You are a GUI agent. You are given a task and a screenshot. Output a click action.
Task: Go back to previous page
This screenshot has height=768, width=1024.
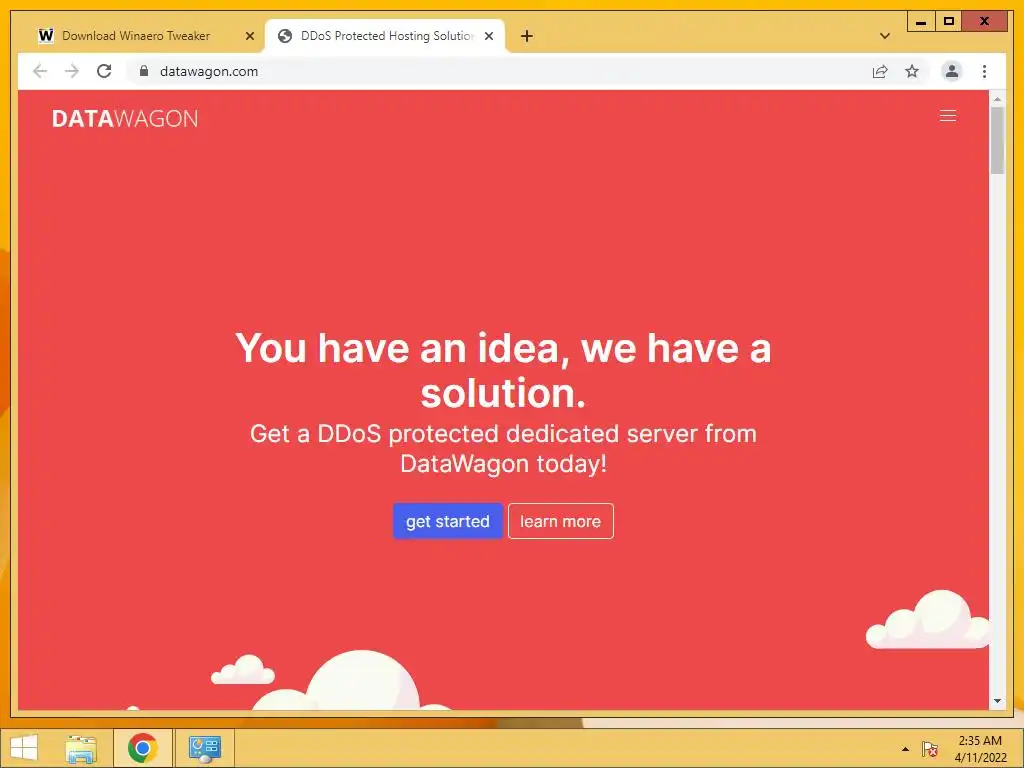click(x=40, y=71)
